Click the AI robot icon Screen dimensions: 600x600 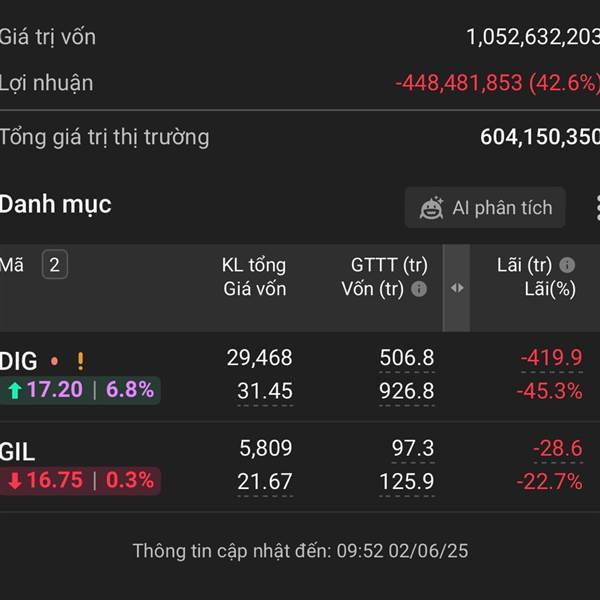pyautogui.click(x=431, y=208)
